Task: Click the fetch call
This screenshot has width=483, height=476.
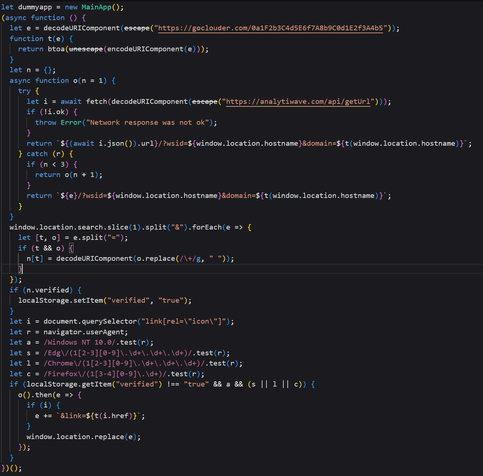Action: 96,101
